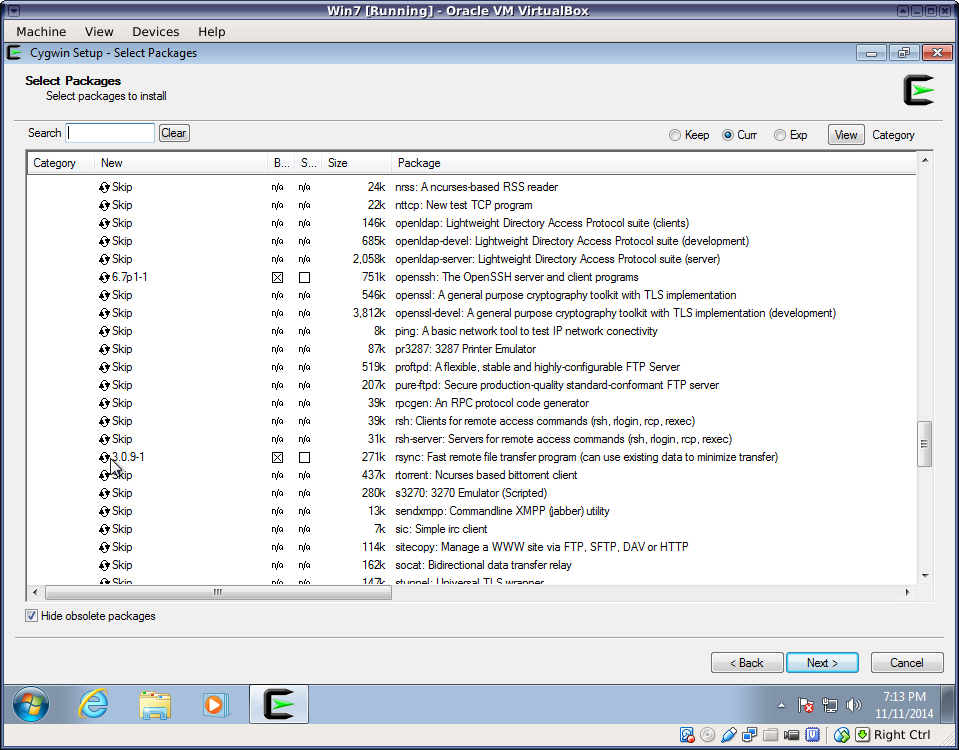
Task: Click the cycle icon for rpcgen package
Action: [104, 403]
